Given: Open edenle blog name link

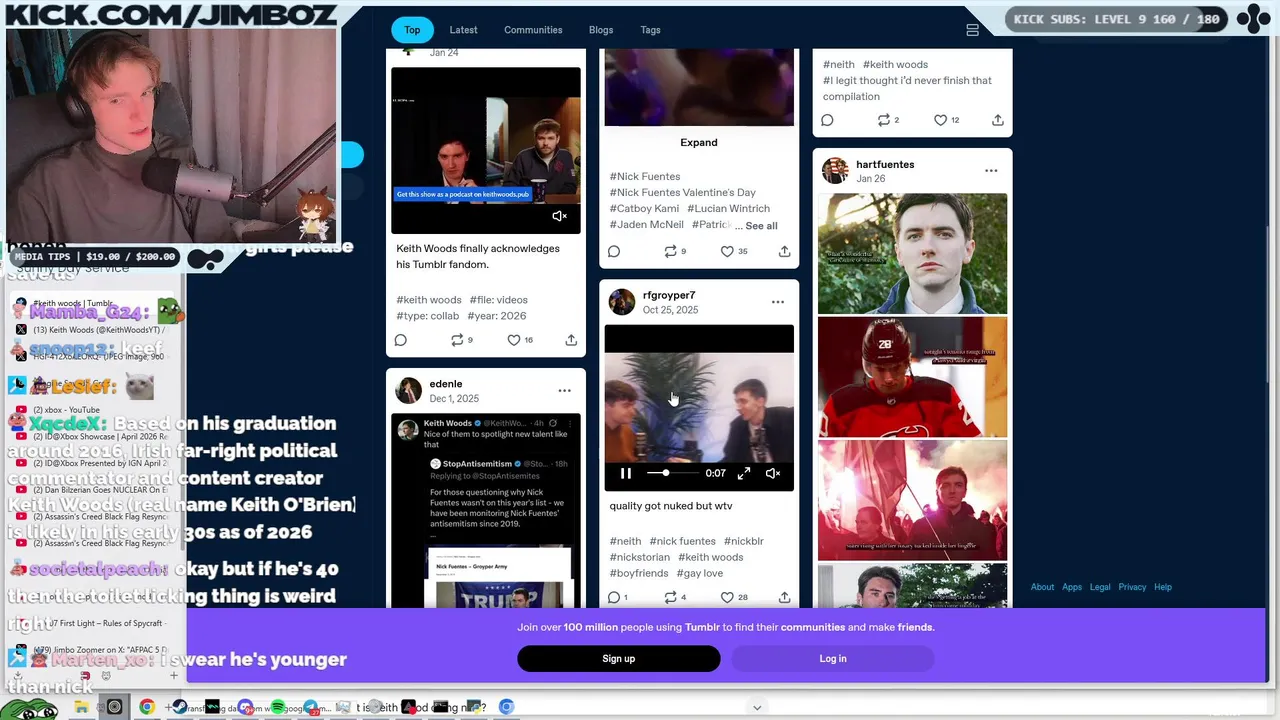Looking at the screenshot, I should tap(446, 384).
